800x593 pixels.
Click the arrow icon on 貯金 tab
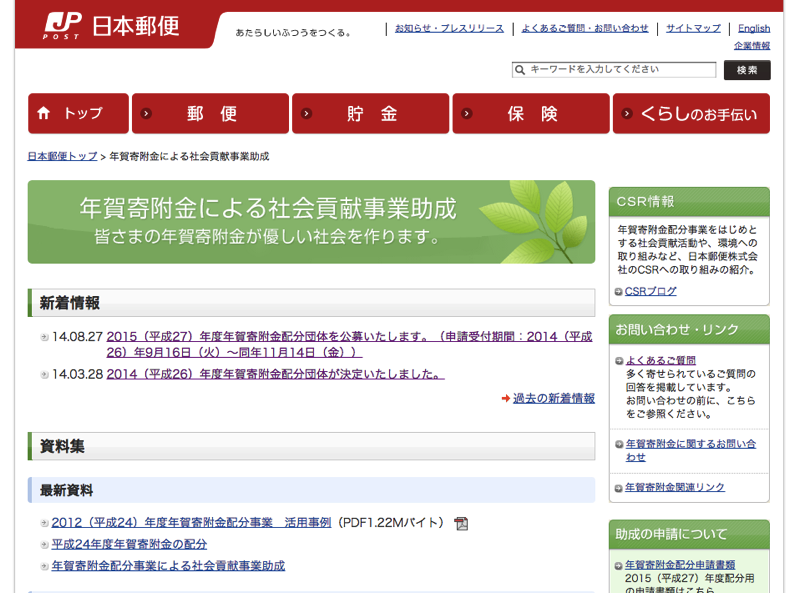(307, 113)
